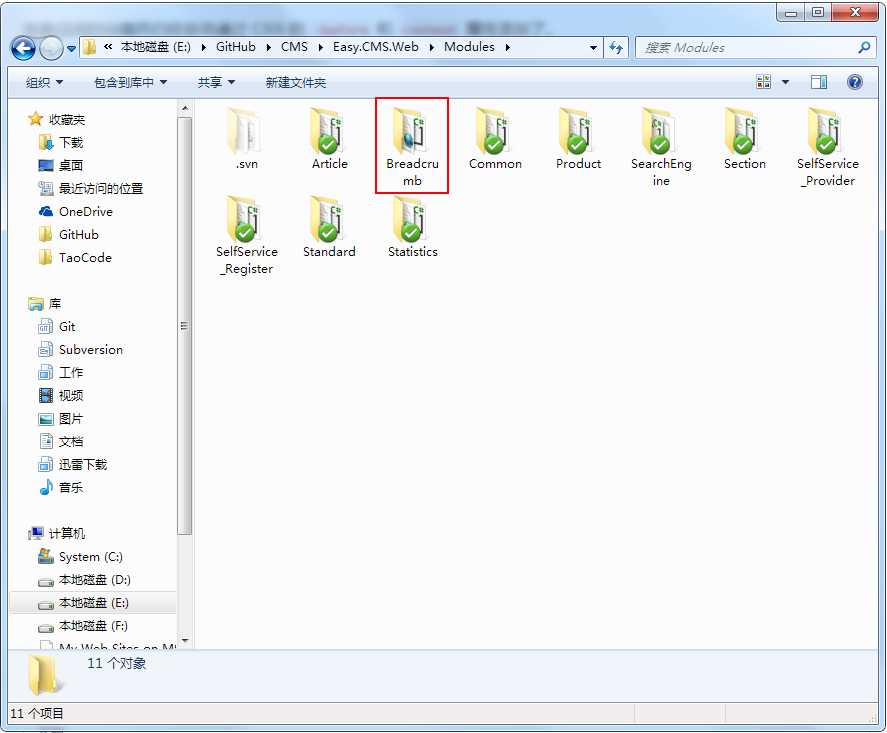The width and height of the screenshot is (887, 733).
Task: Expand arrow after Modules in breadcrumb
Action: (507, 48)
